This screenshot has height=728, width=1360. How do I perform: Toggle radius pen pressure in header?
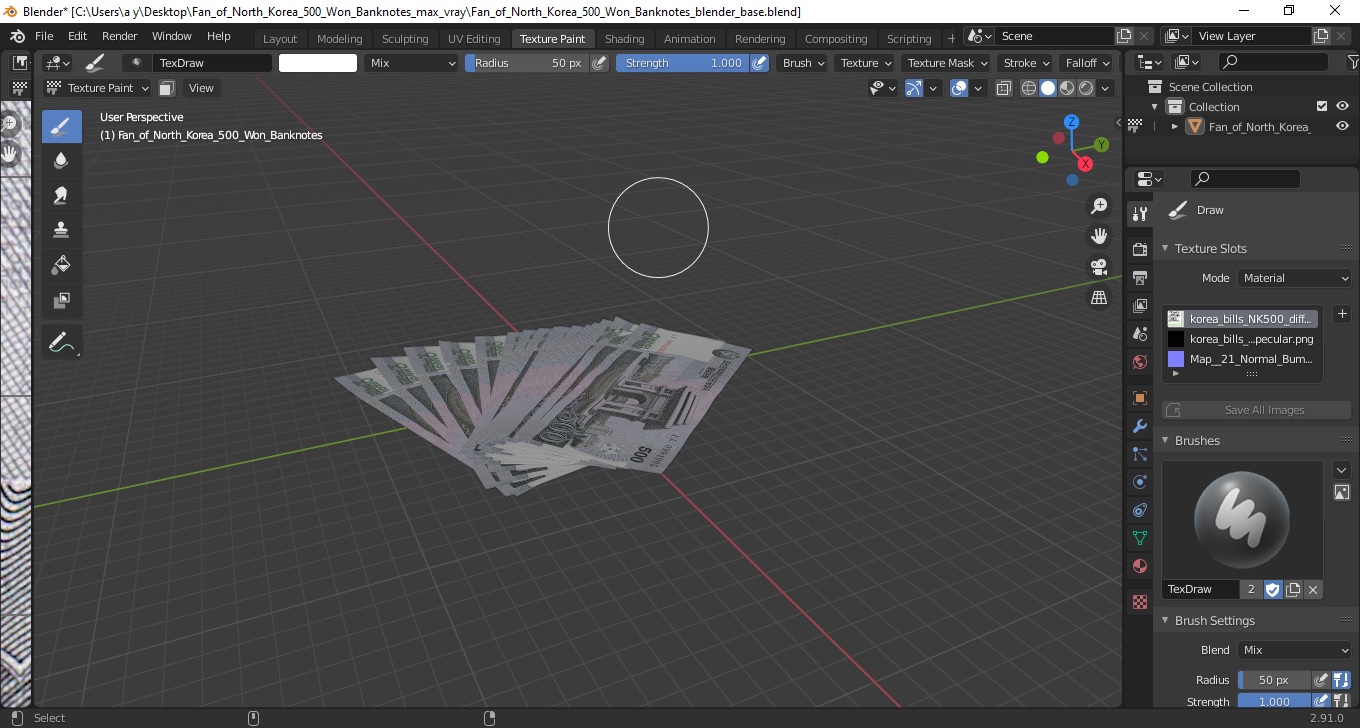click(599, 63)
